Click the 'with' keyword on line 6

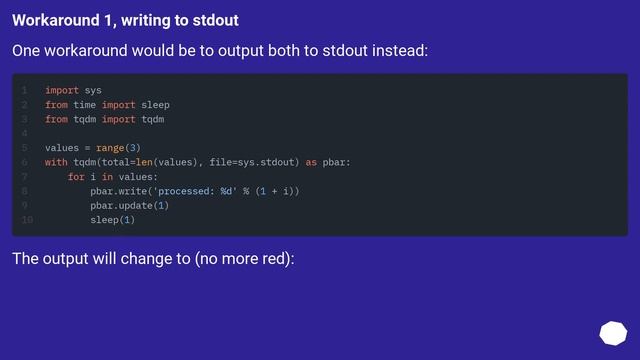tap(56, 162)
